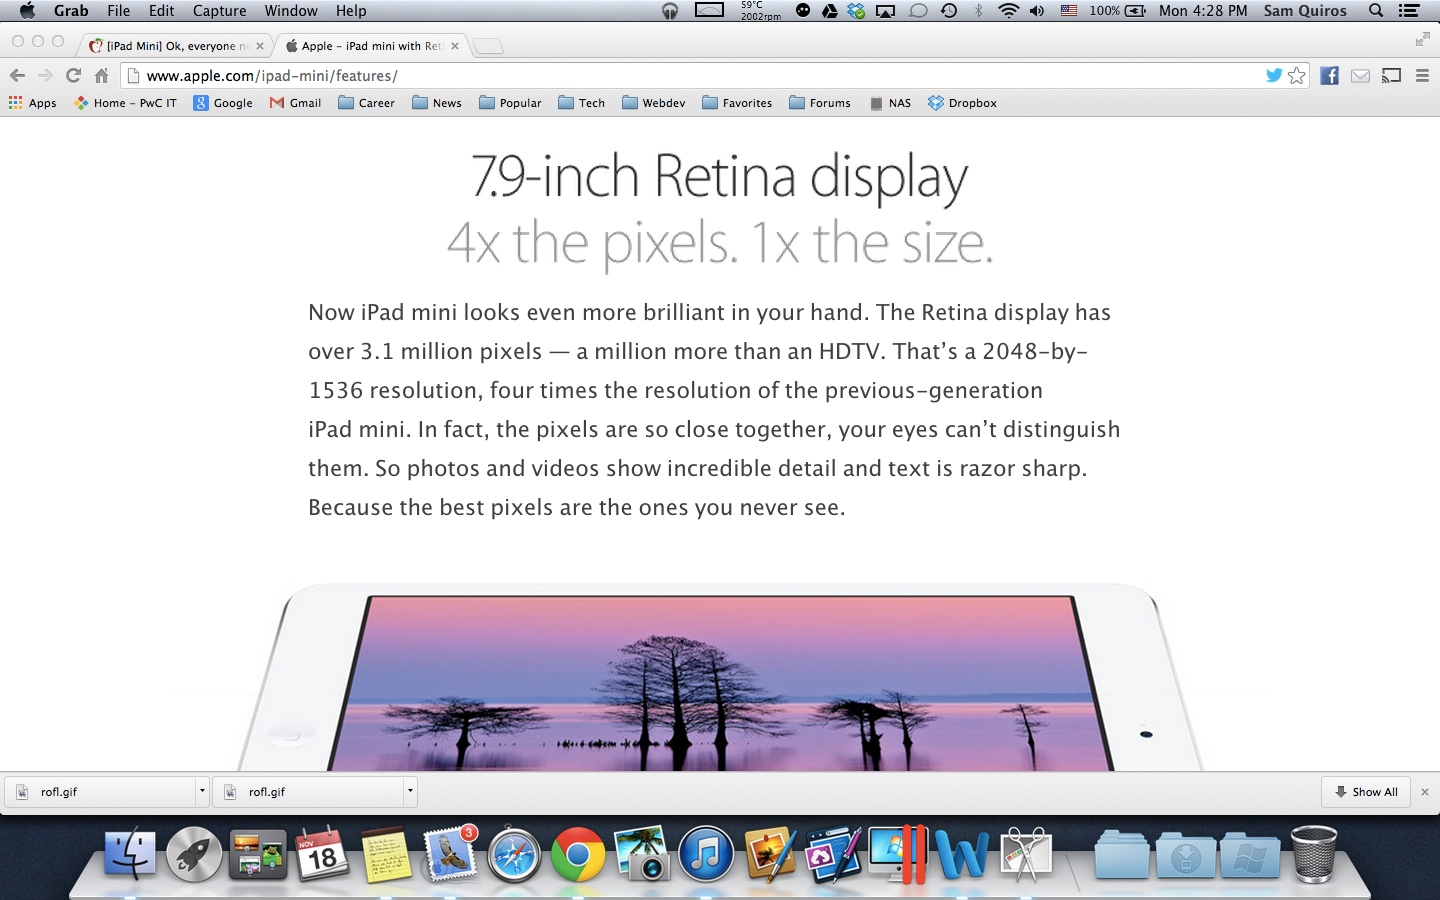Expand the News bookmarks folder
Screen dimensions: 1440x900
pyautogui.click(x=437, y=103)
